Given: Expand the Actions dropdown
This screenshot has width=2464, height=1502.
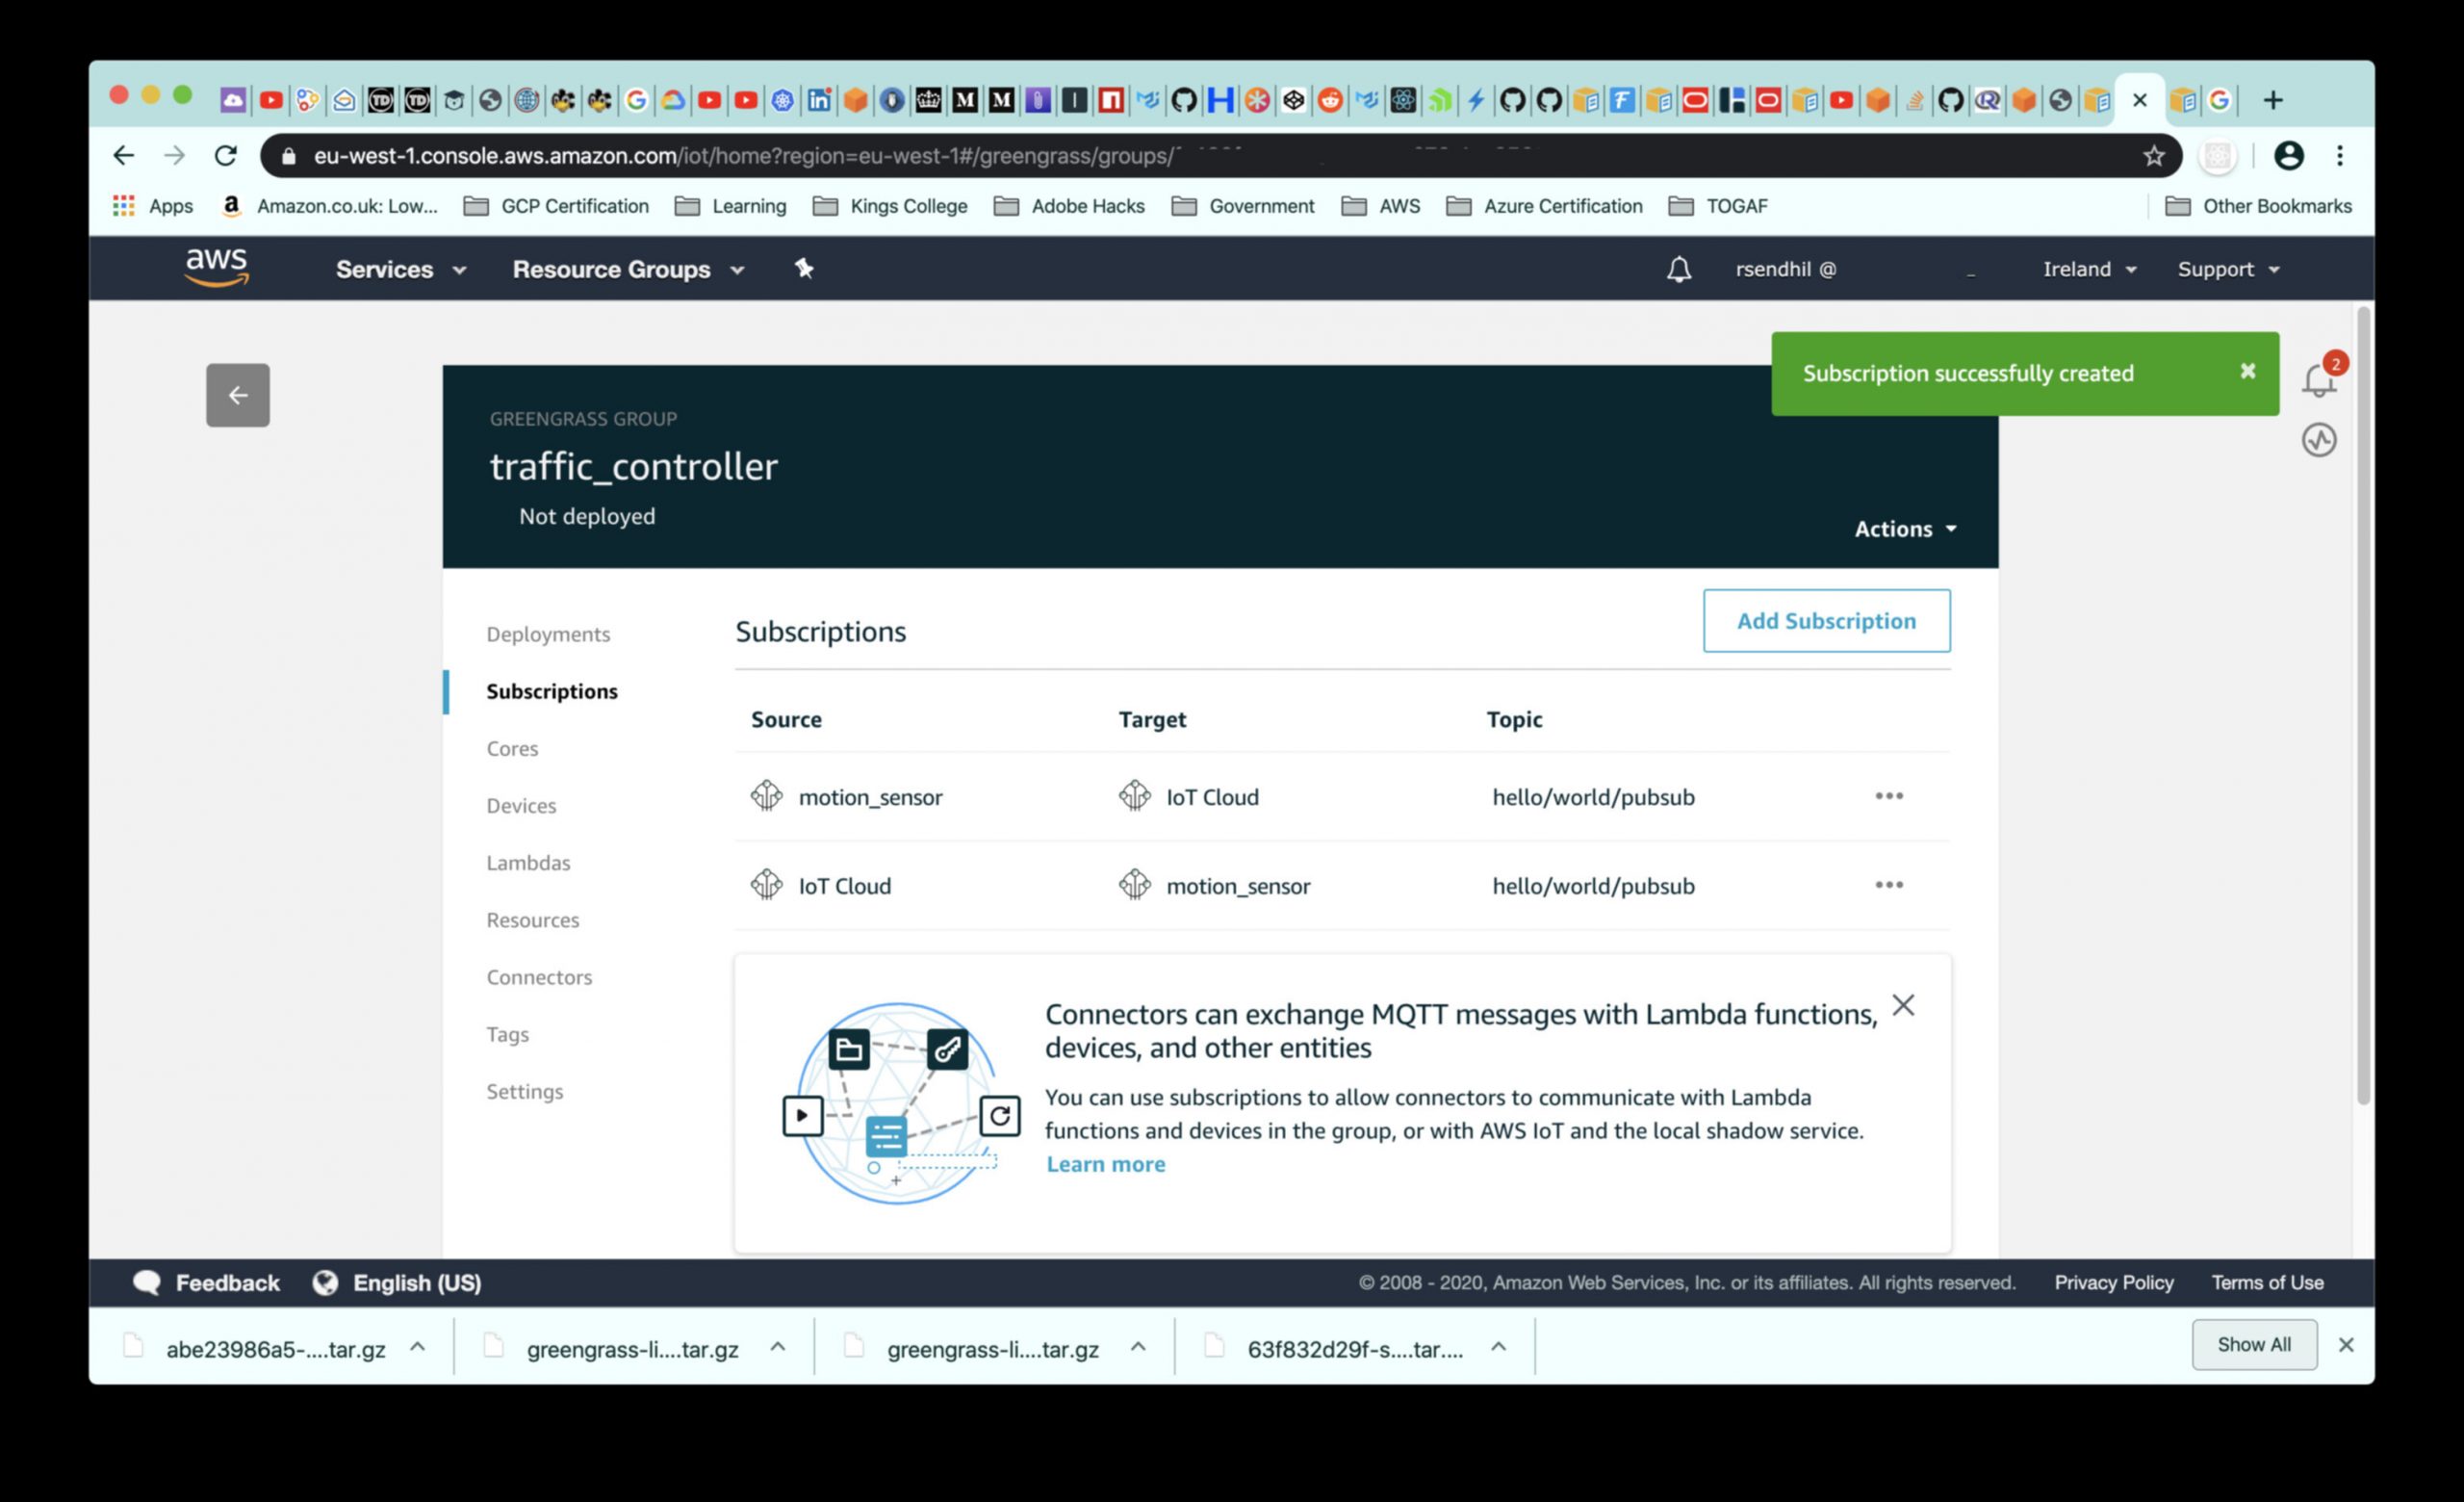Looking at the screenshot, I should pyautogui.click(x=1904, y=529).
